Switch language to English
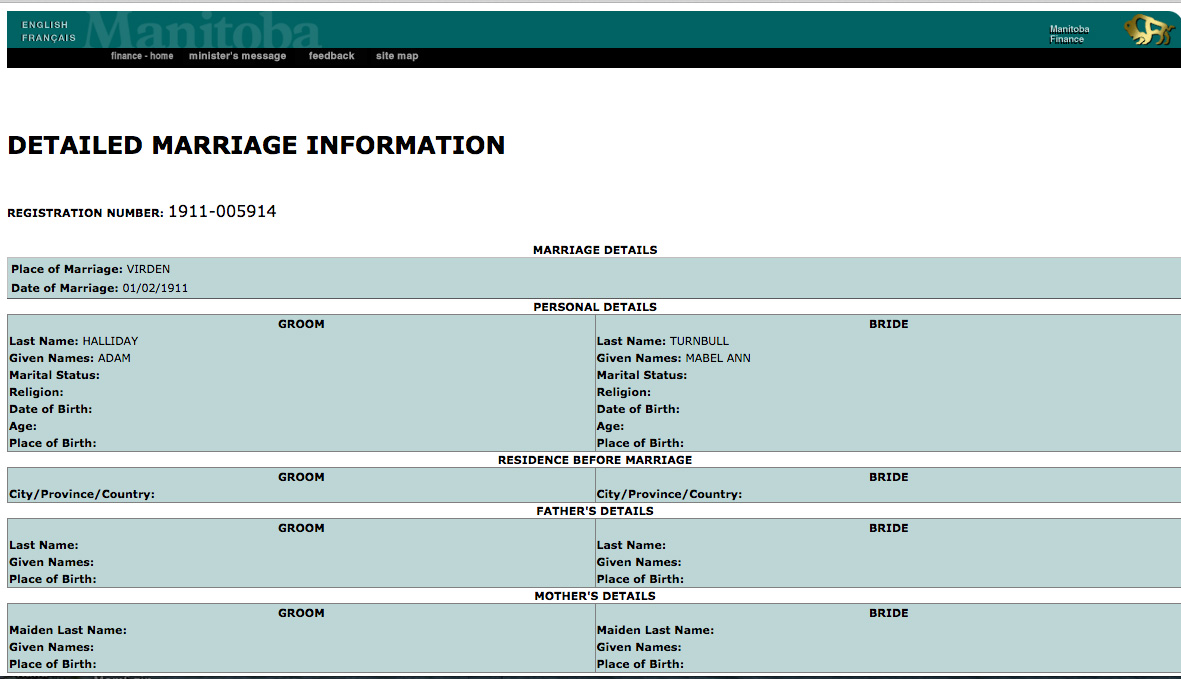This screenshot has height=679, width=1181. coord(45,25)
